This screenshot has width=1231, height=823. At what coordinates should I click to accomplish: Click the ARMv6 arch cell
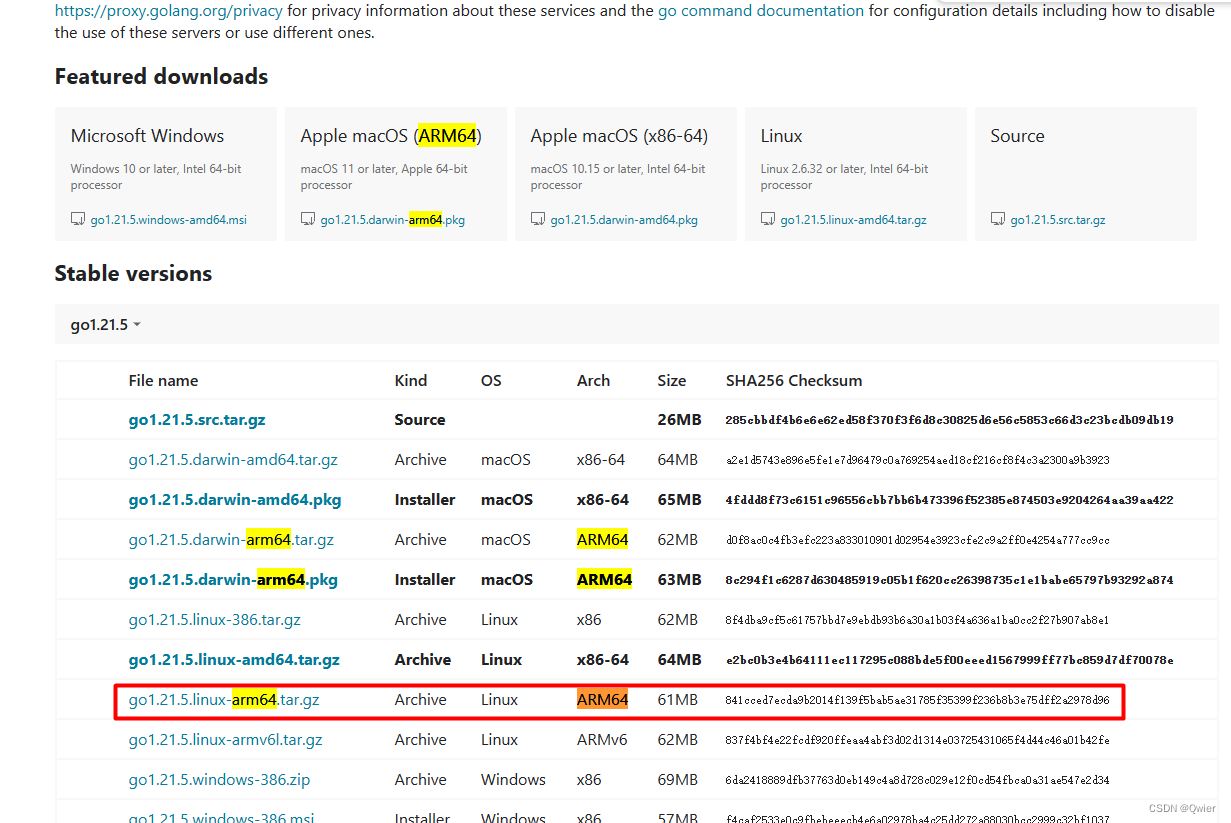602,740
